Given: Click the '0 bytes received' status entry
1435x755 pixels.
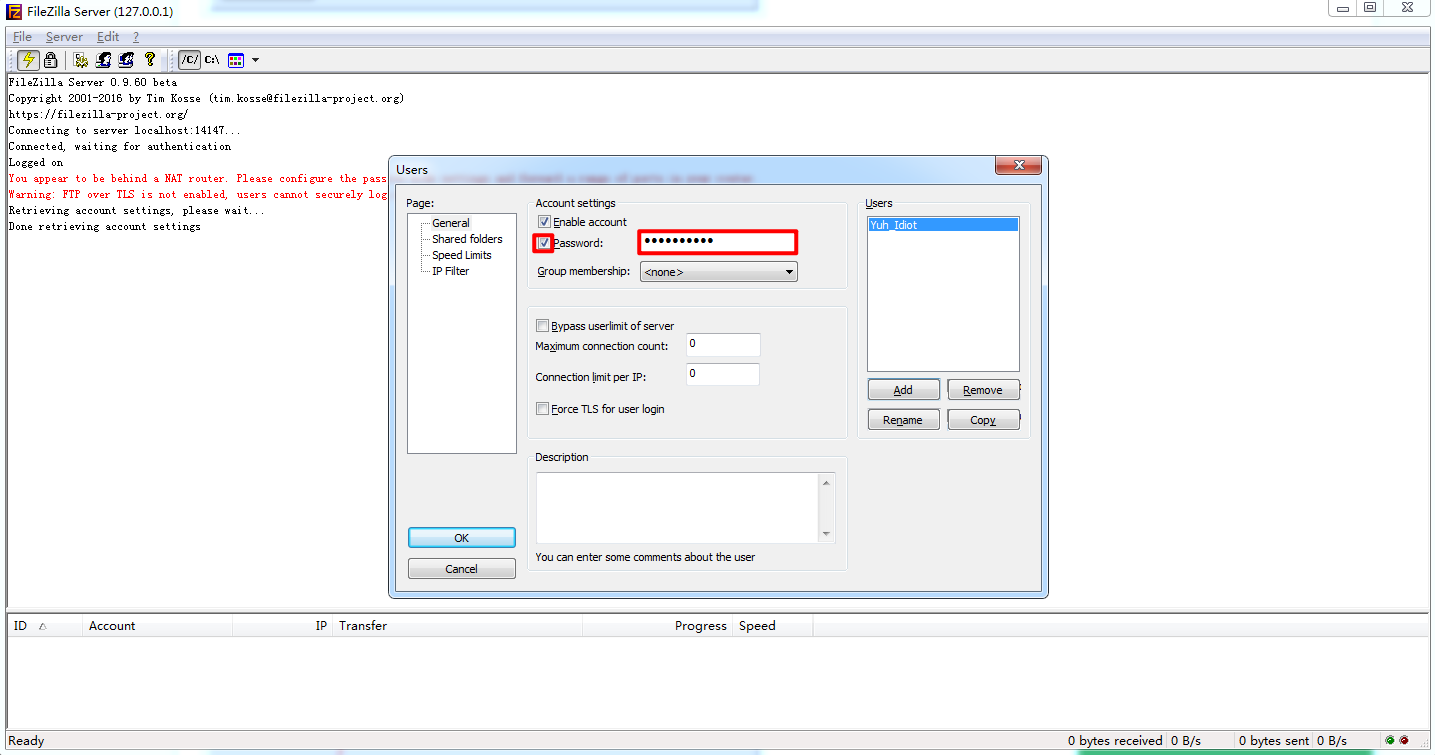Looking at the screenshot, I should [x=1115, y=741].
